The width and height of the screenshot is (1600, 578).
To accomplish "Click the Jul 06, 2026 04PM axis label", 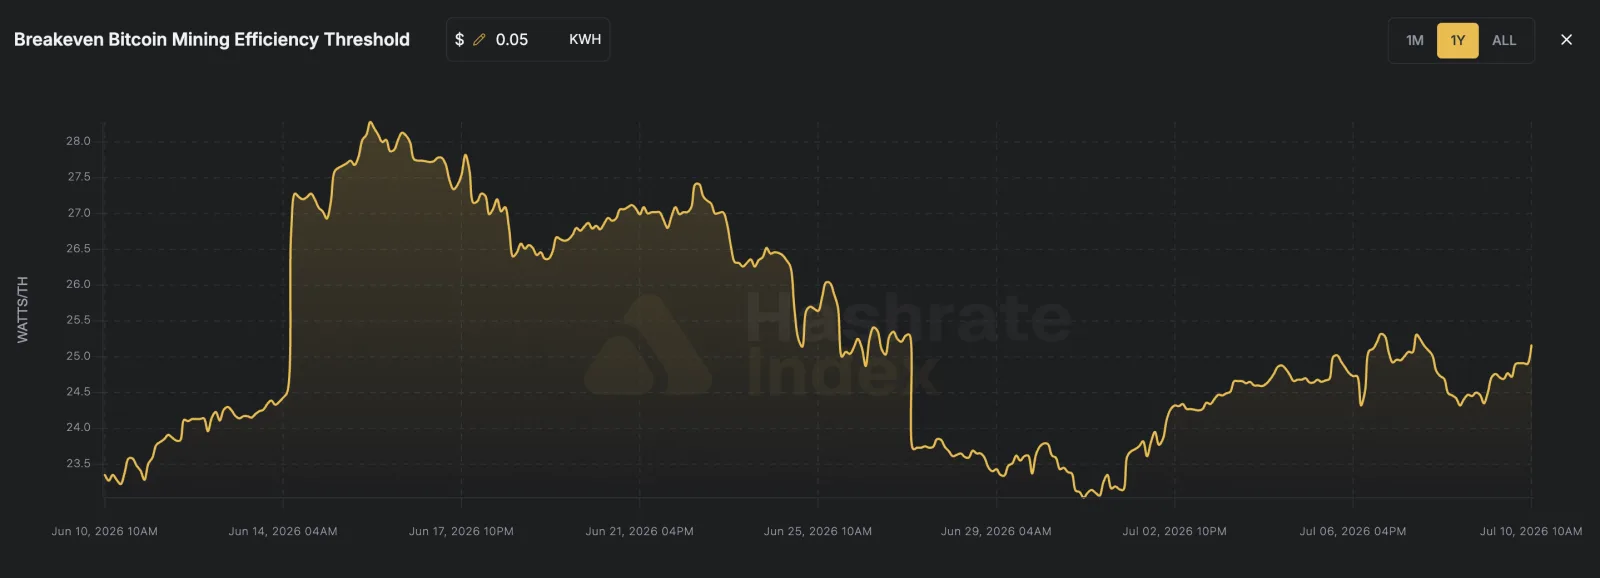I will coord(1353,531).
